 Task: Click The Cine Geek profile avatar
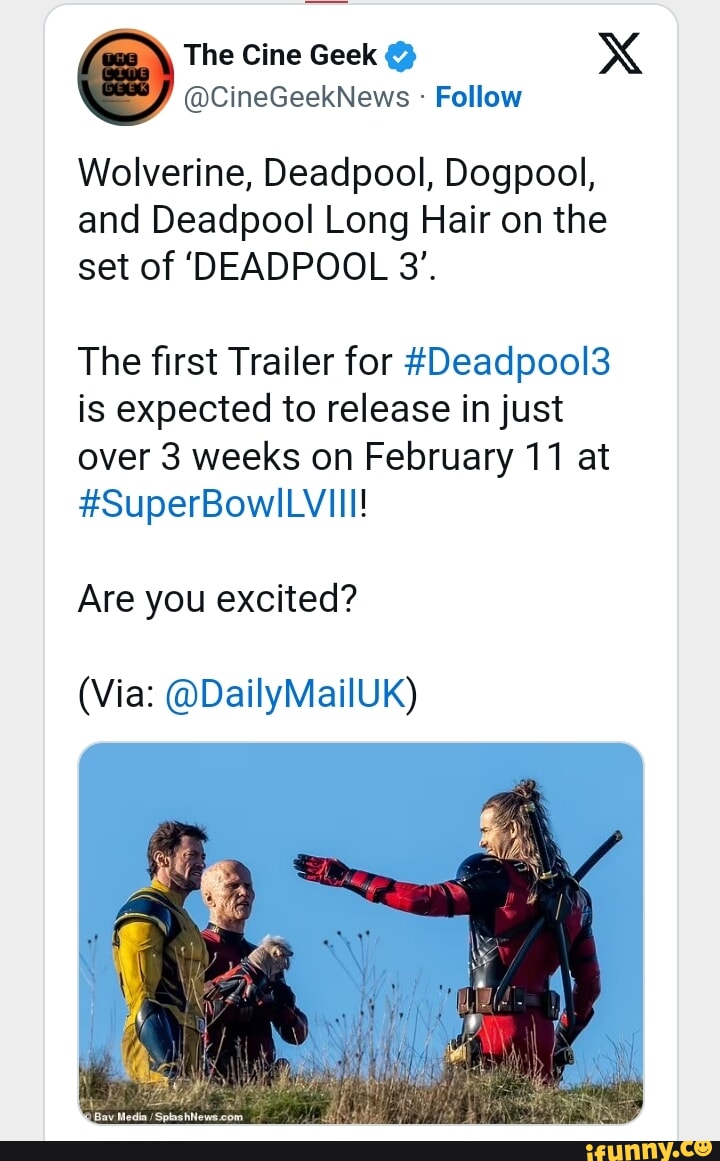pyautogui.click(x=125, y=76)
